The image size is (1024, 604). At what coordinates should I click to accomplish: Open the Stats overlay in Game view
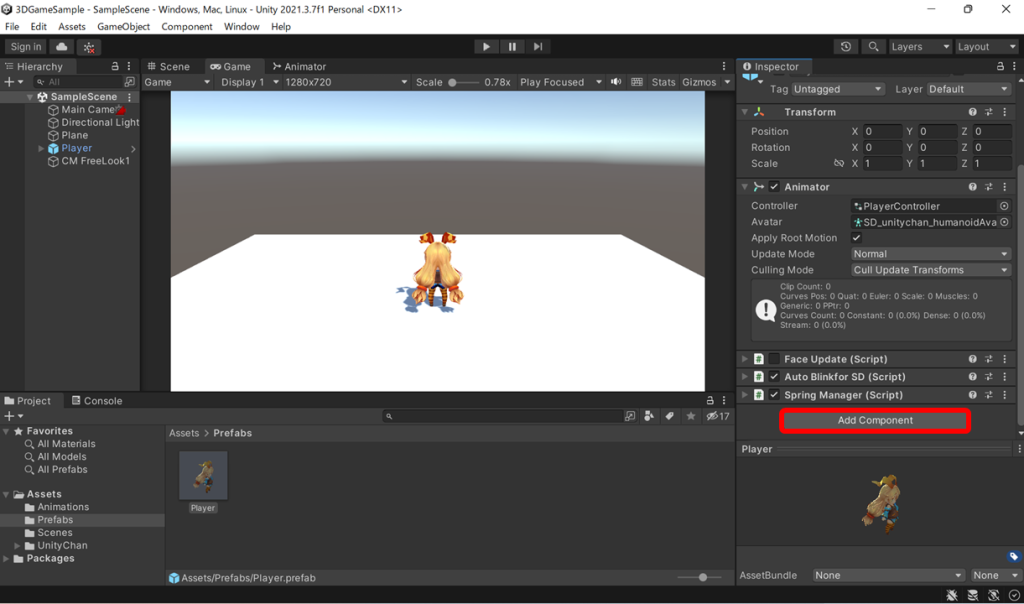[663, 82]
